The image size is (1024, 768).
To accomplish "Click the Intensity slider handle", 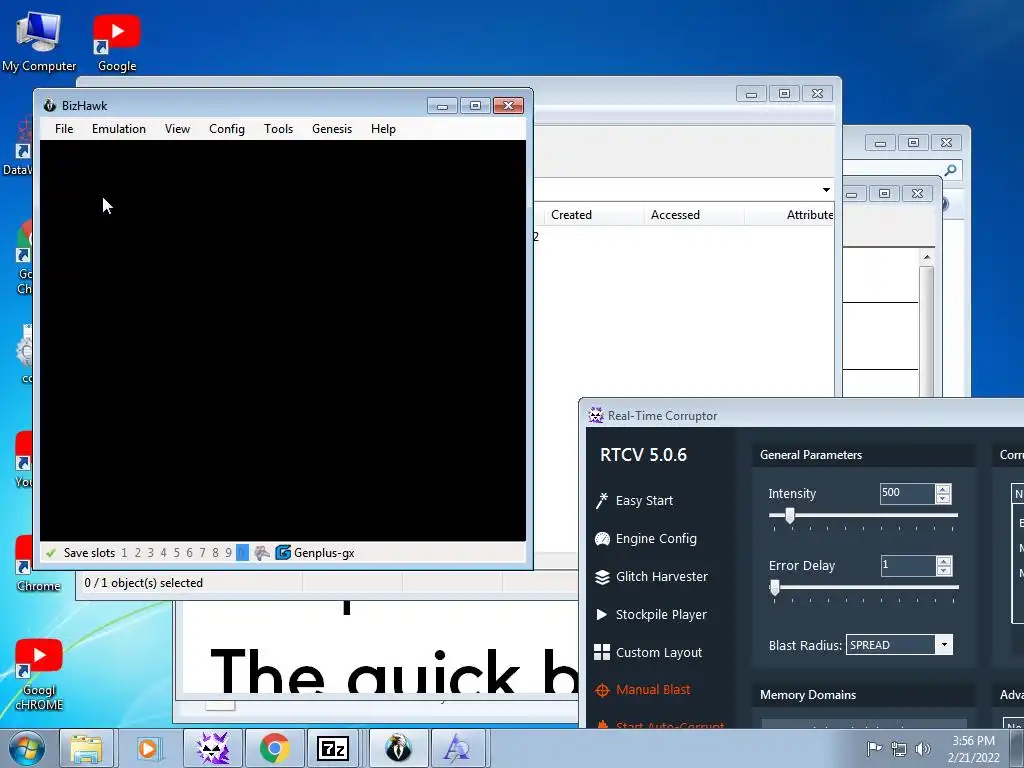I will click(790, 516).
